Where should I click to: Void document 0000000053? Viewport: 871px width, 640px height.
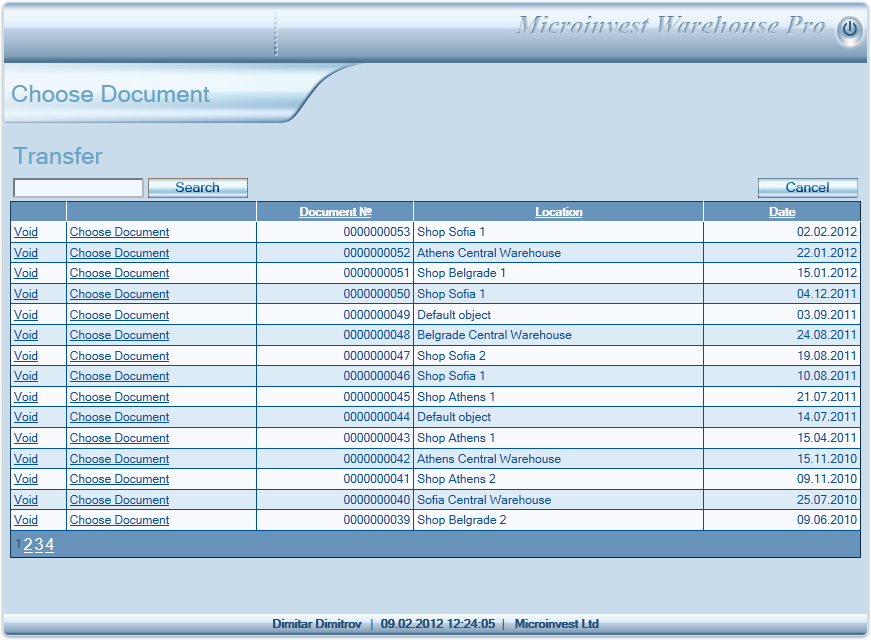pos(26,232)
